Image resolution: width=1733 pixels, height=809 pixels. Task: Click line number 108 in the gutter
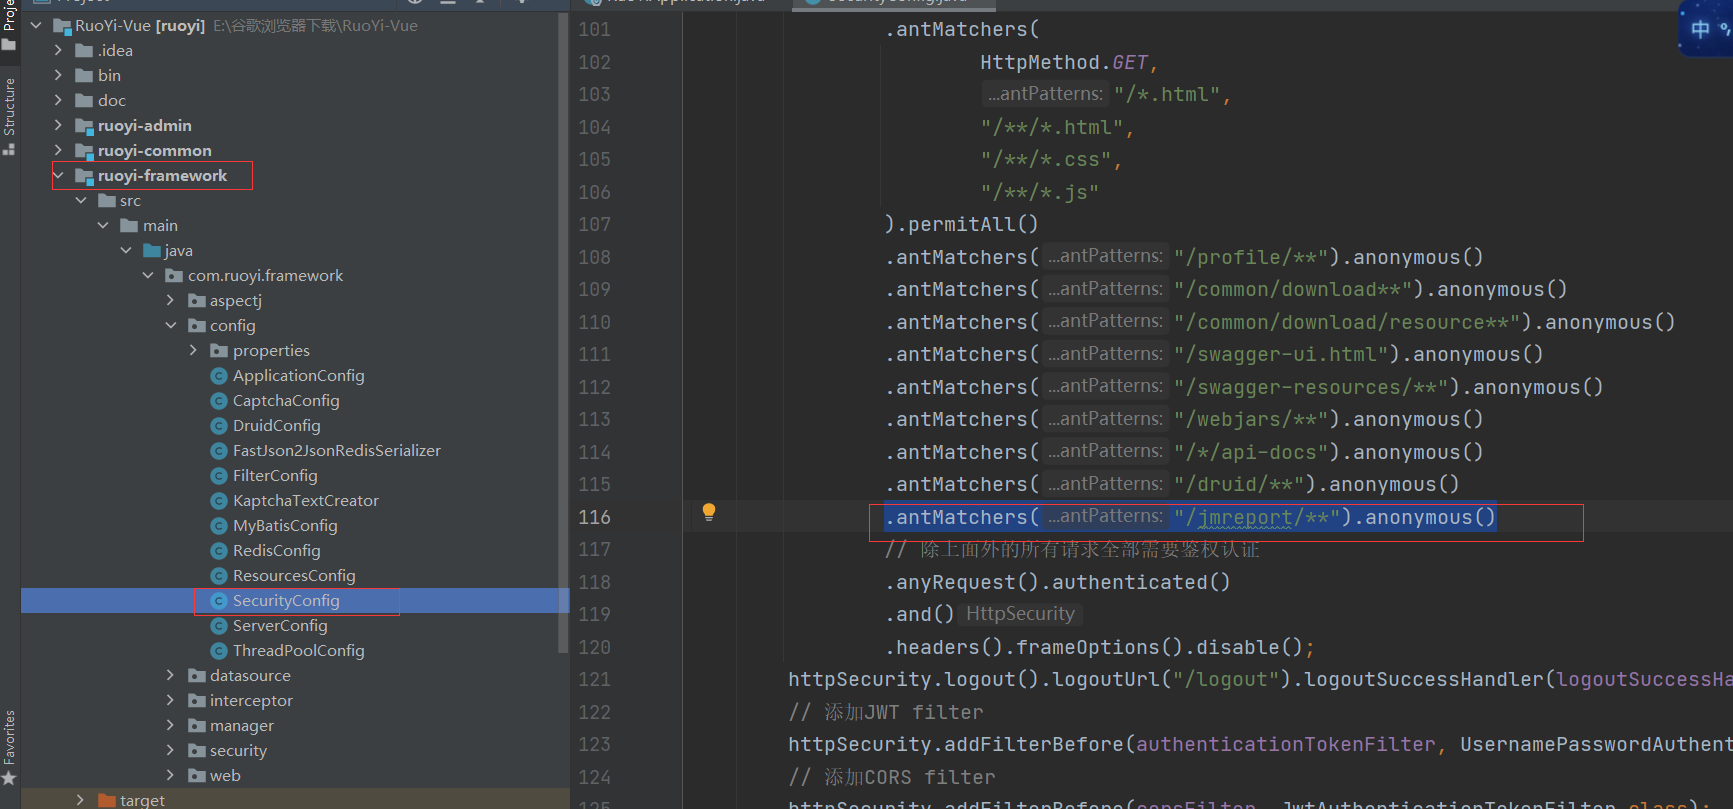point(594,257)
